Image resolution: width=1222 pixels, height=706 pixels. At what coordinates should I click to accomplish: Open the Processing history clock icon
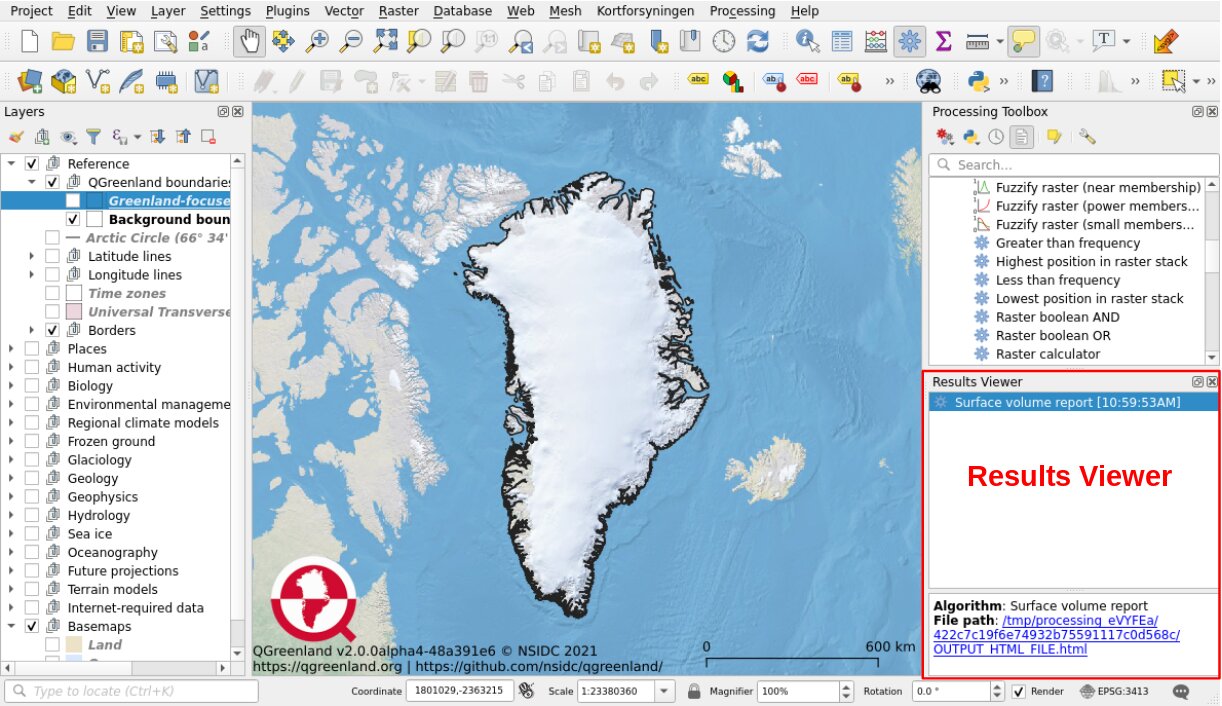pos(996,137)
